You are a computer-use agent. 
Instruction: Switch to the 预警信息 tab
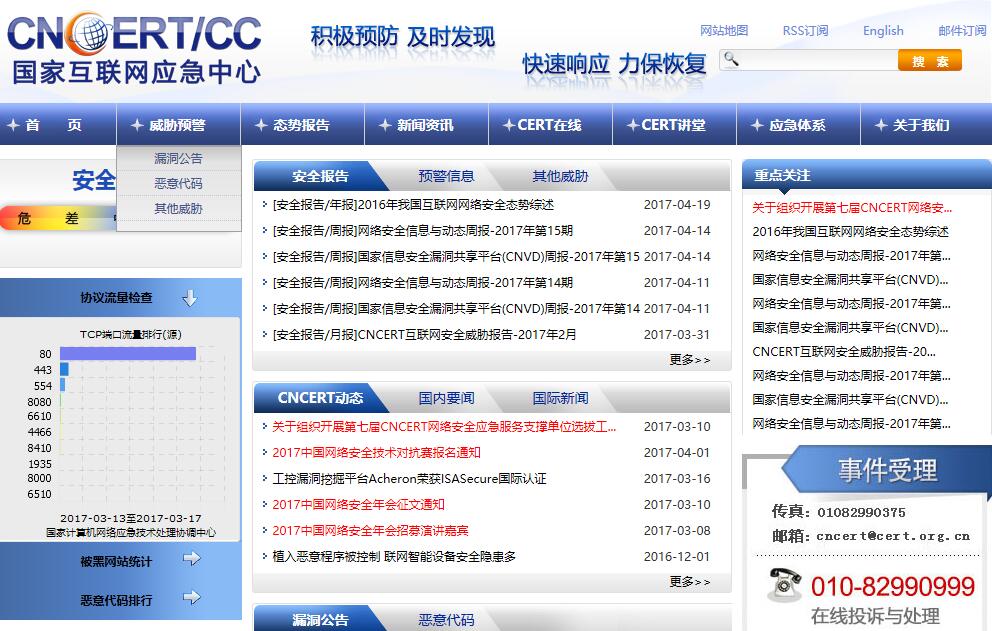pyautogui.click(x=446, y=176)
